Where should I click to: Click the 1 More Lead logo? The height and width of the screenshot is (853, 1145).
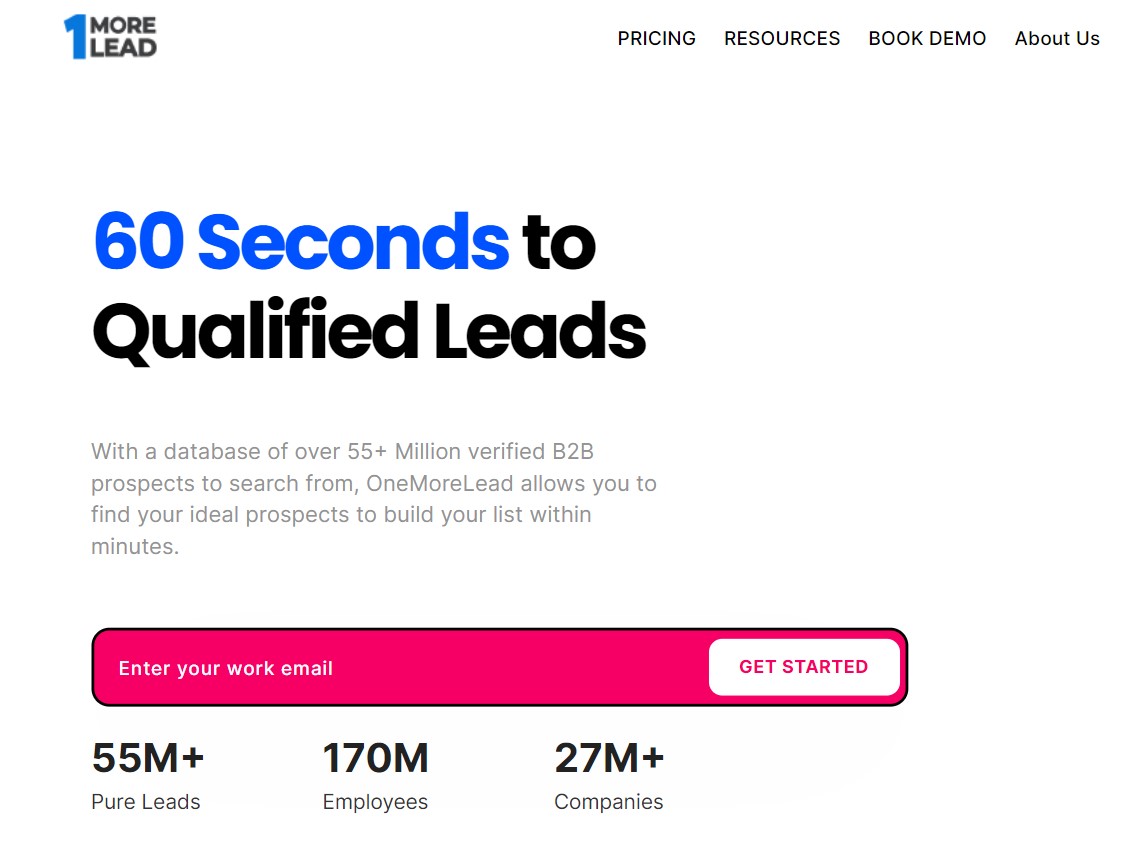(x=110, y=37)
